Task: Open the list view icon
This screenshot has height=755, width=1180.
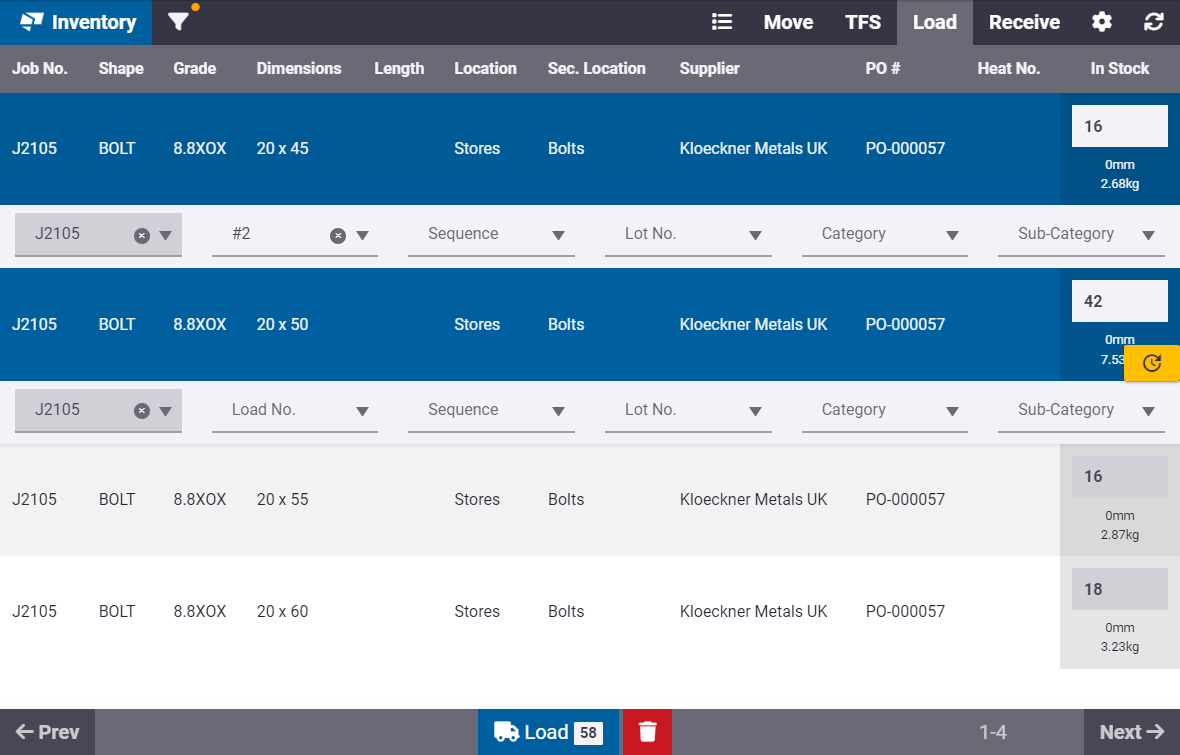Action: [x=721, y=22]
